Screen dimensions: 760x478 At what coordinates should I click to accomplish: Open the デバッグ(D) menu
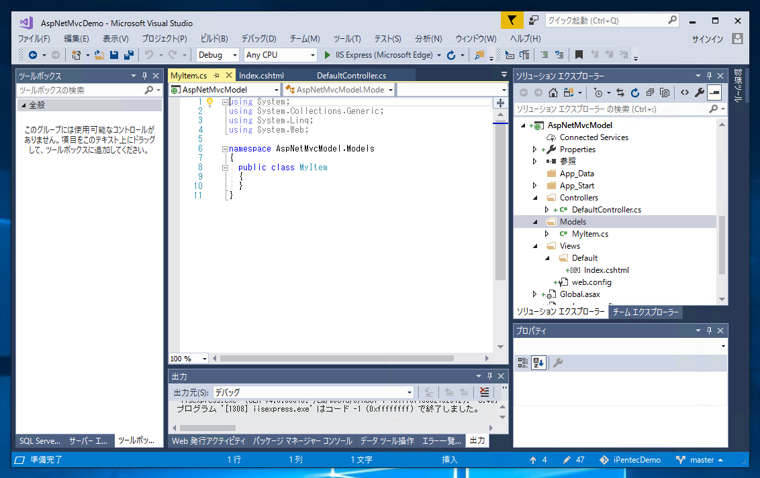259,39
